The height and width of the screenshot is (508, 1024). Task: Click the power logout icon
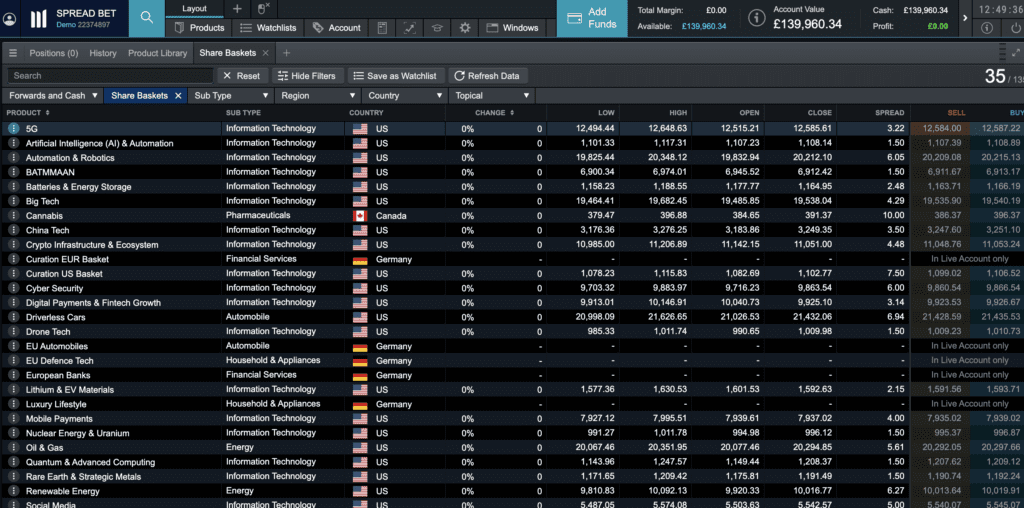click(x=1014, y=27)
